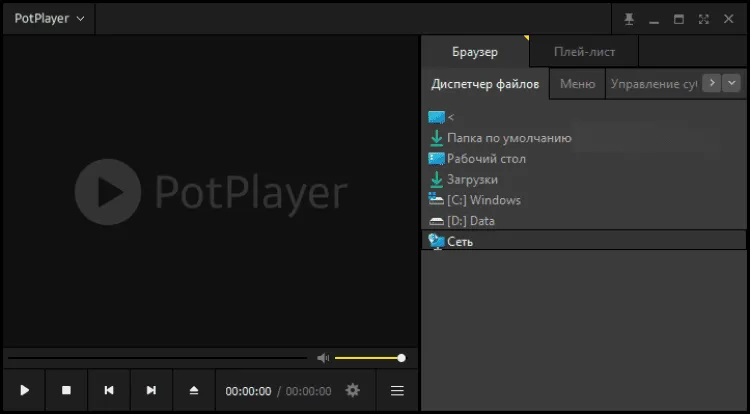Image resolution: width=750 pixels, height=414 pixels.
Task: Go up using the '<' entry
Action: tap(584, 117)
